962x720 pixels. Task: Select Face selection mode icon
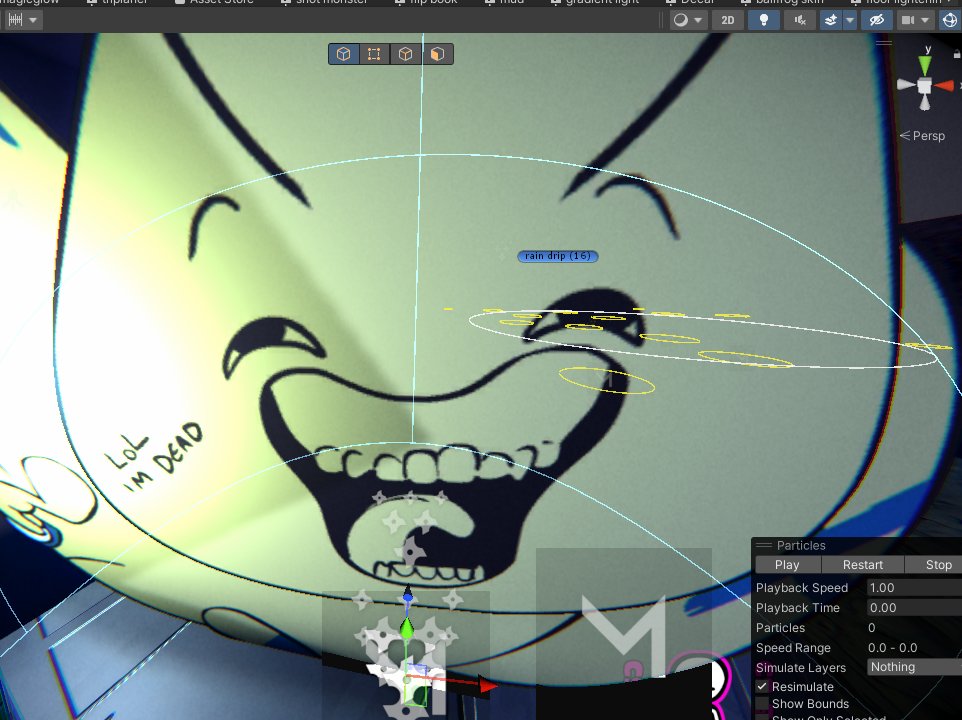coord(437,54)
